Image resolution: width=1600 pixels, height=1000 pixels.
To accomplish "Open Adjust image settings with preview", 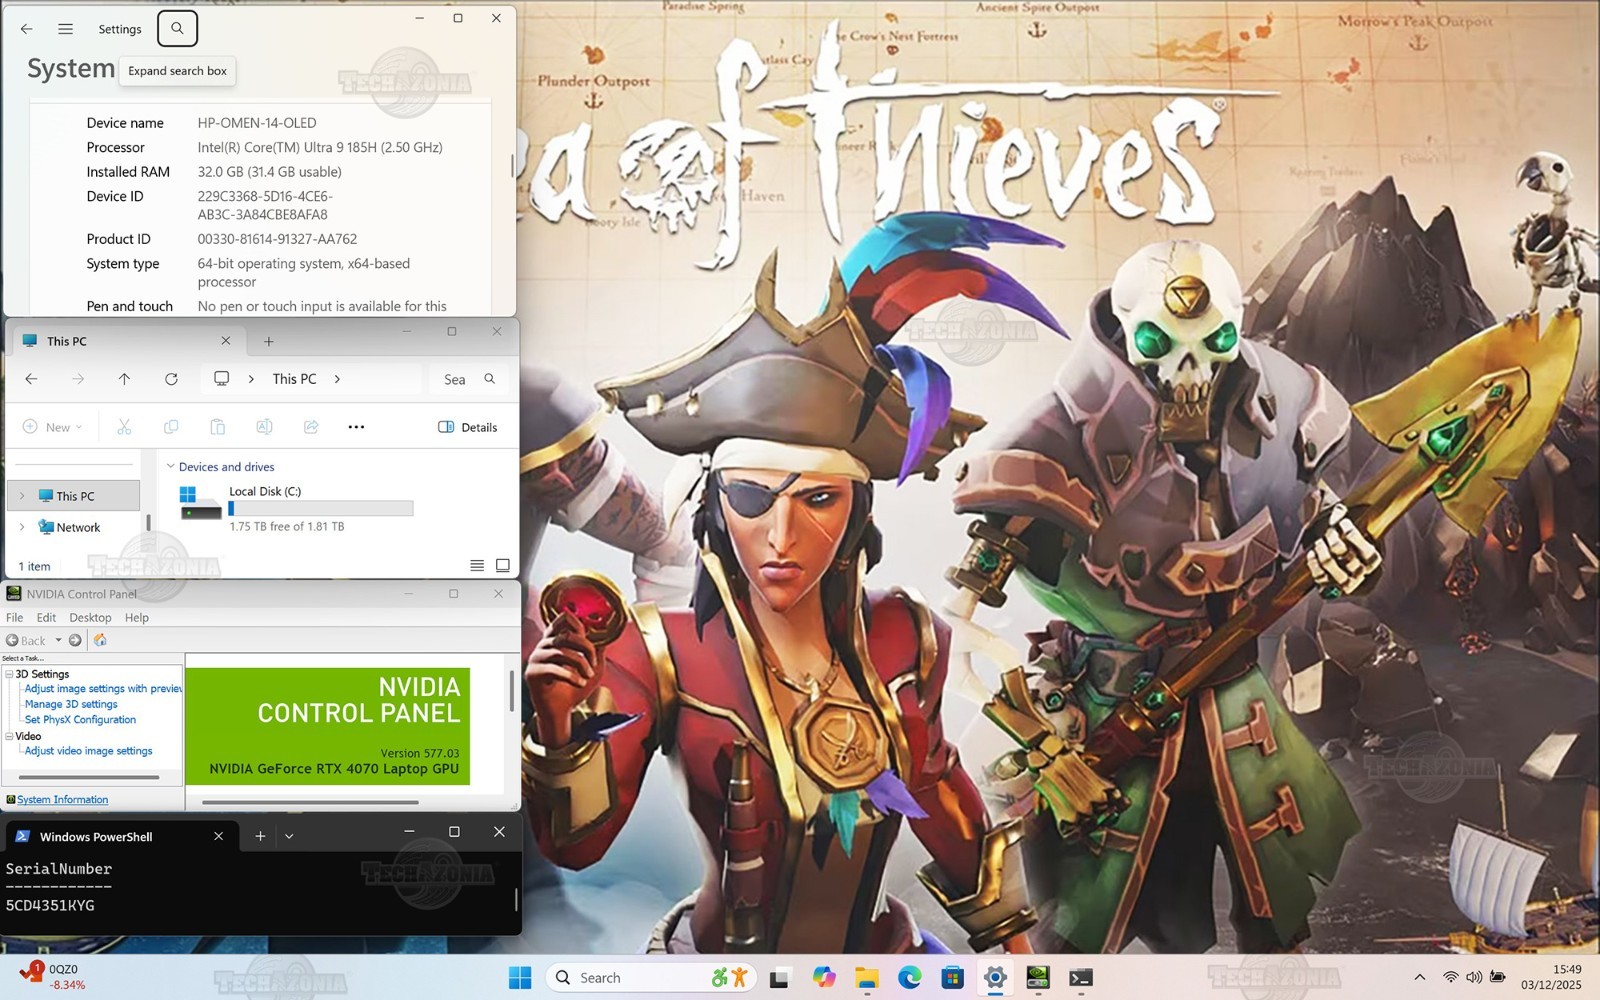I will point(103,689).
